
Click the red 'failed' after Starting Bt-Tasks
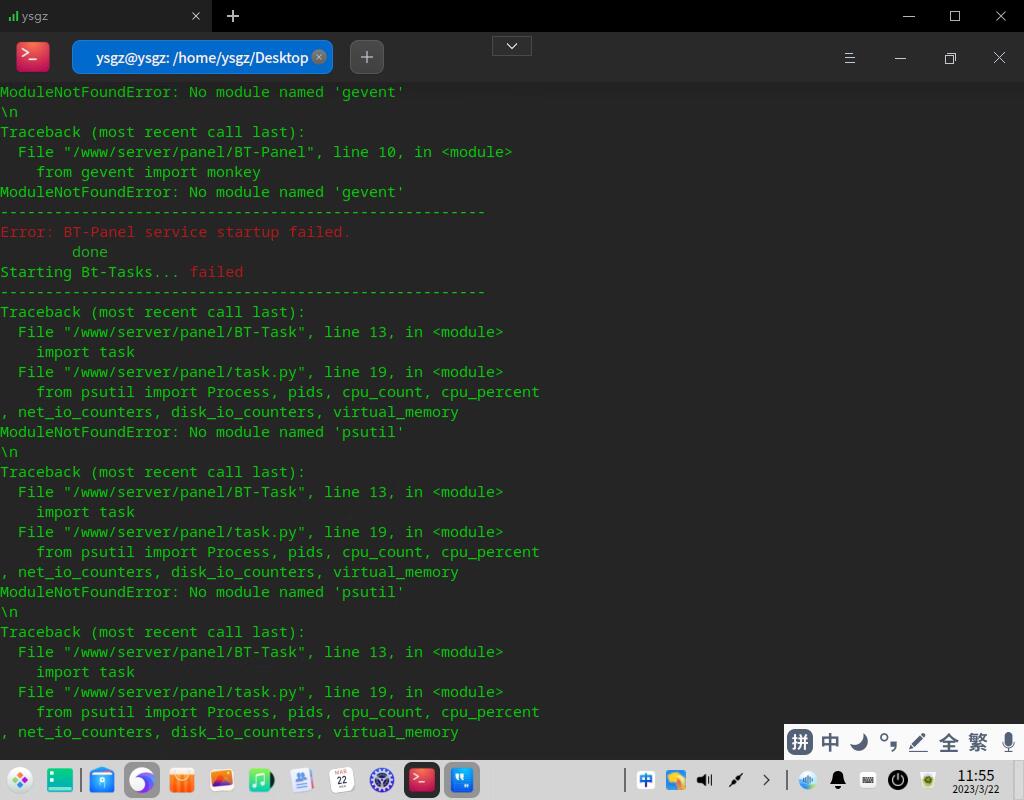click(x=216, y=272)
